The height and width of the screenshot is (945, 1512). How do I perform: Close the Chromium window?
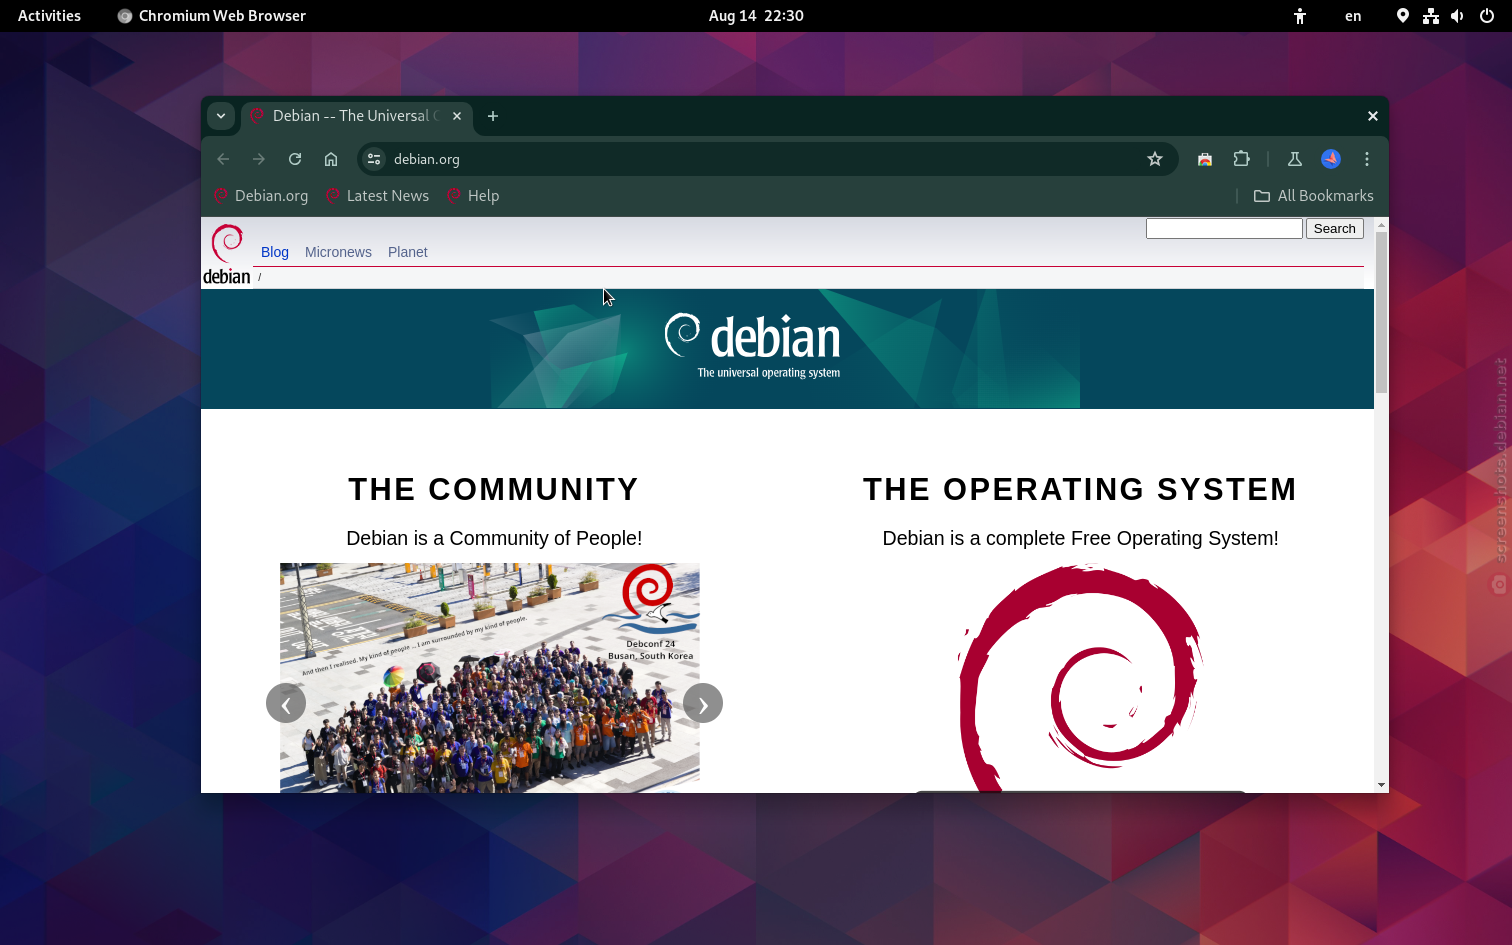[1373, 116]
